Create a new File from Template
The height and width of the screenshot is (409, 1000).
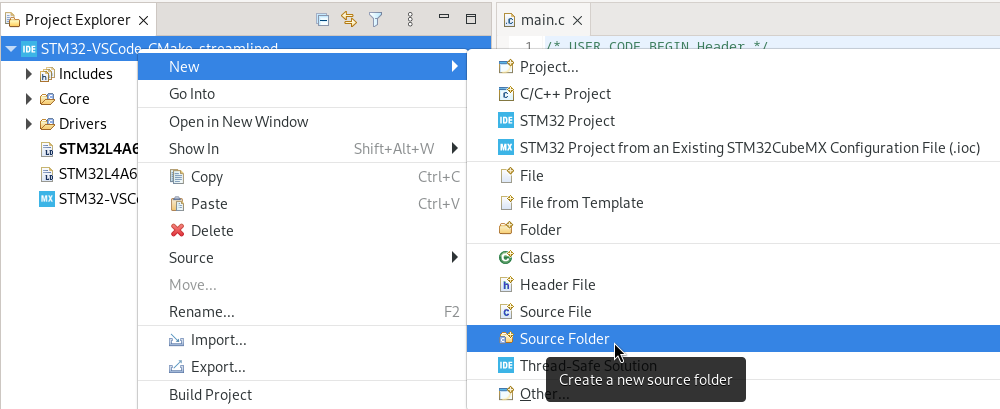(x=733, y=203)
